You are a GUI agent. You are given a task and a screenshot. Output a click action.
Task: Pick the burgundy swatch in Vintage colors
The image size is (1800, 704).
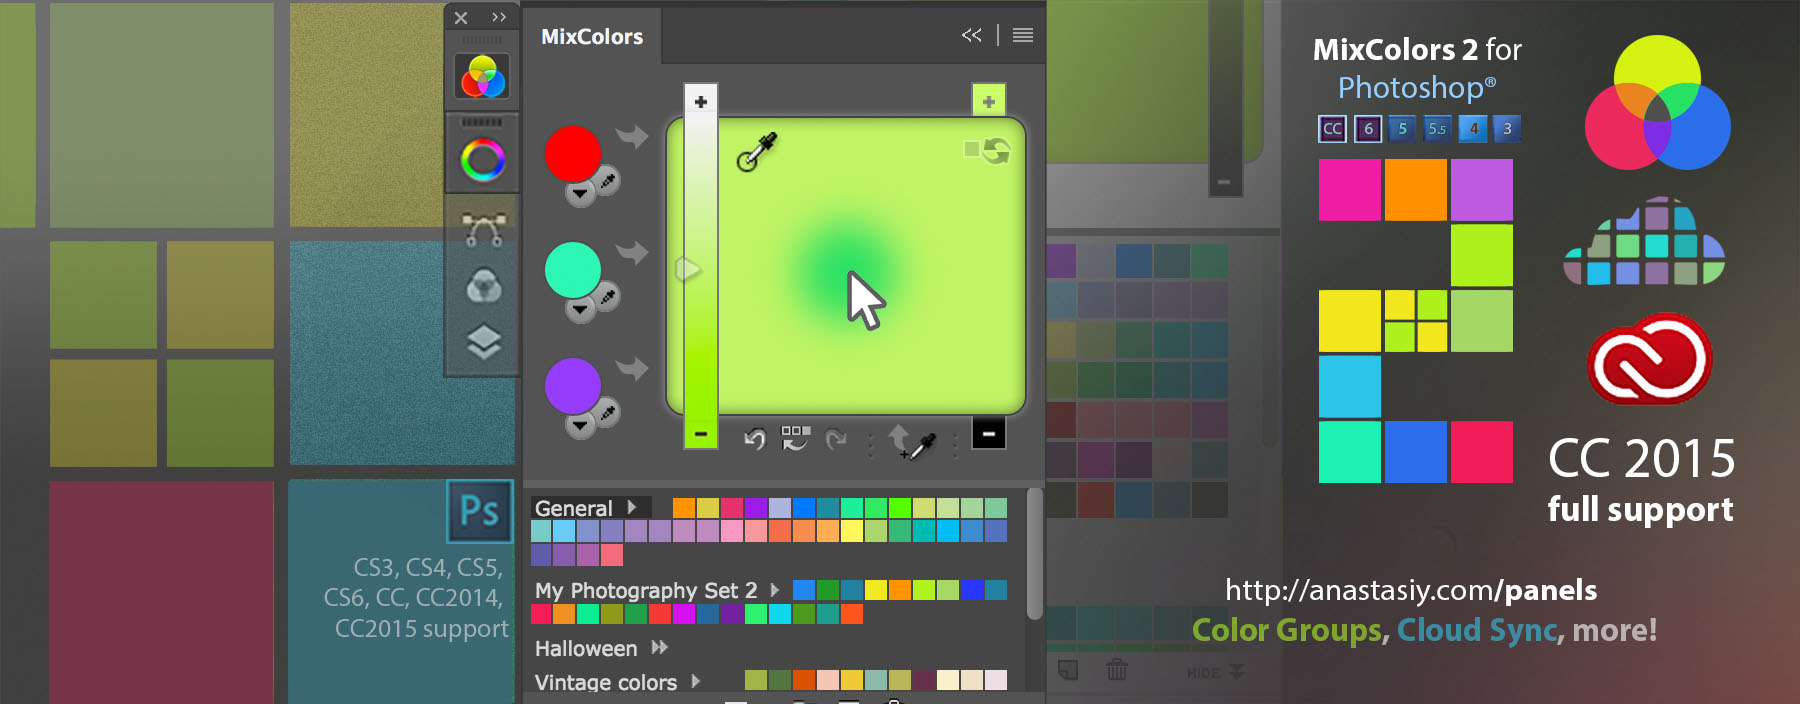pos(924,681)
